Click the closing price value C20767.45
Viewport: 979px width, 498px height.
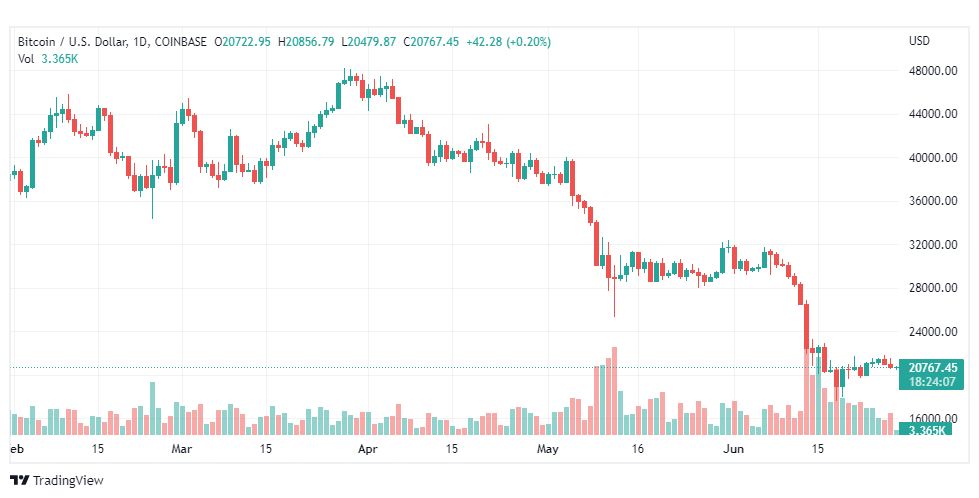(431, 42)
